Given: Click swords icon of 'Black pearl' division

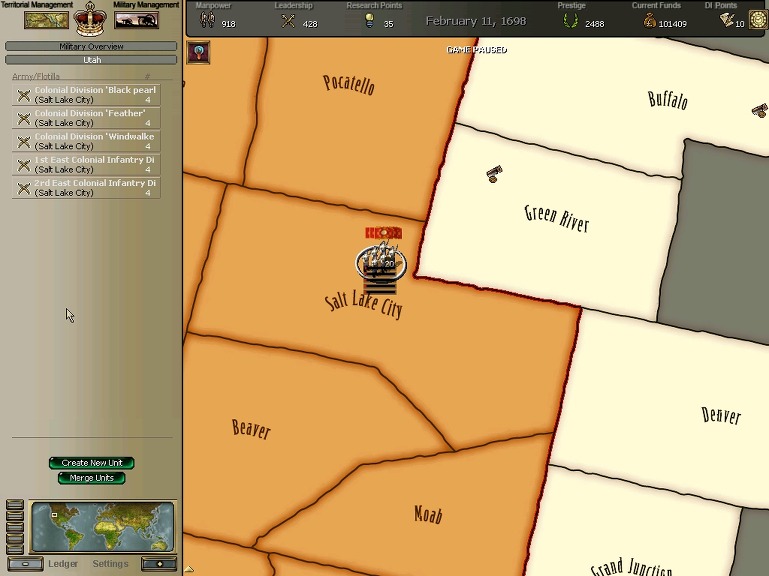Looking at the screenshot, I should [x=24, y=95].
